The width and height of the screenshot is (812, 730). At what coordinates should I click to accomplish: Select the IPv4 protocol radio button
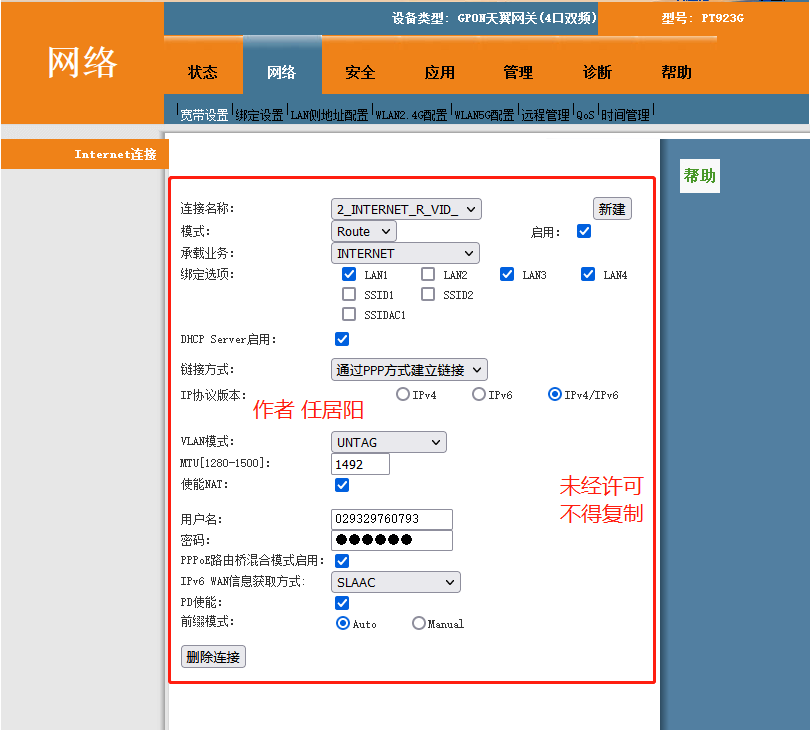point(403,395)
